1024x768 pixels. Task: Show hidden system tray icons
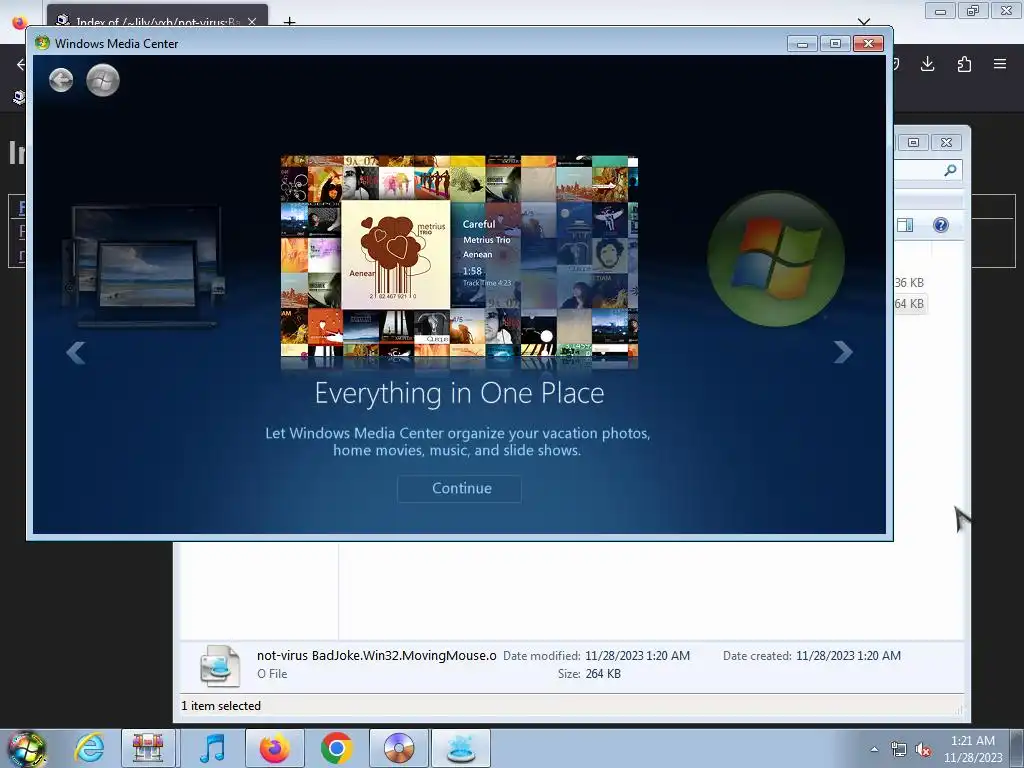[x=874, y=749]
